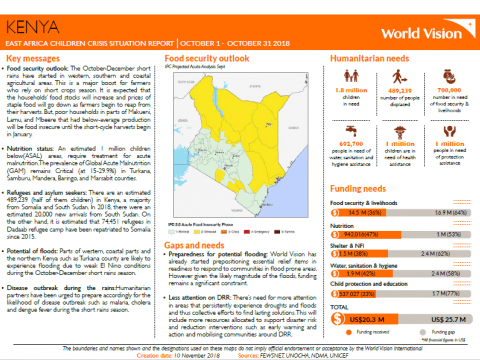Click the displaced people walking icon
This screenshot has height=360, width=480.
(x=399, y=76)
